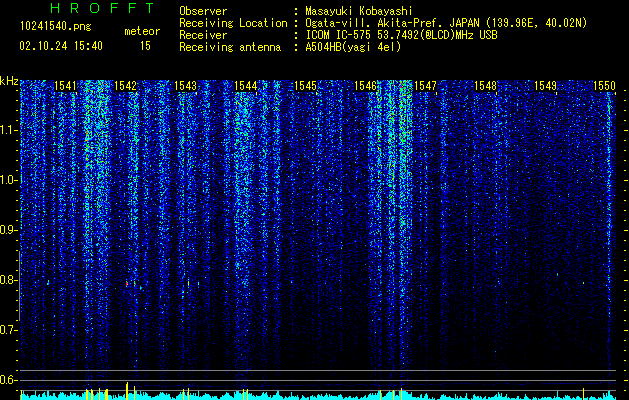Click the 1541 time marker
The image size is (629, 400).
coord(65,86)
